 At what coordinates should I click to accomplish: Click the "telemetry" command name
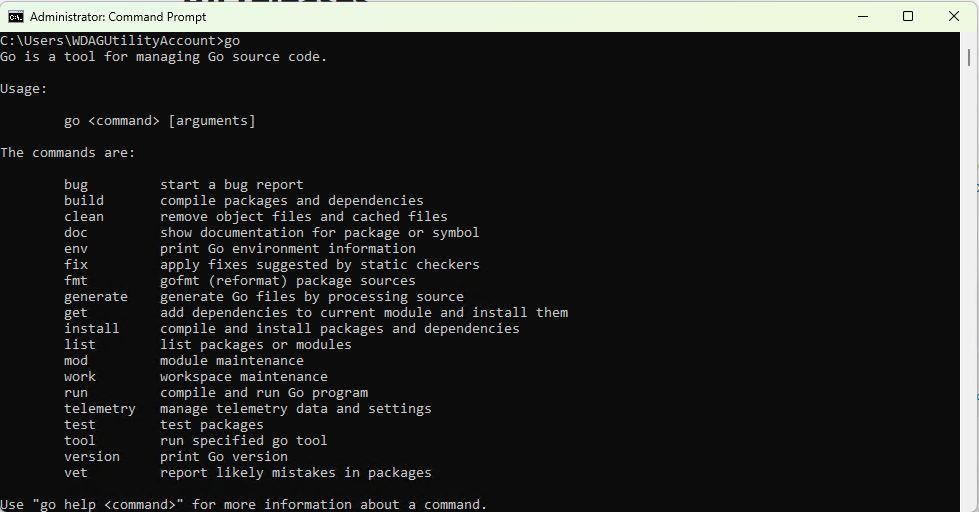tap(99, 408)
